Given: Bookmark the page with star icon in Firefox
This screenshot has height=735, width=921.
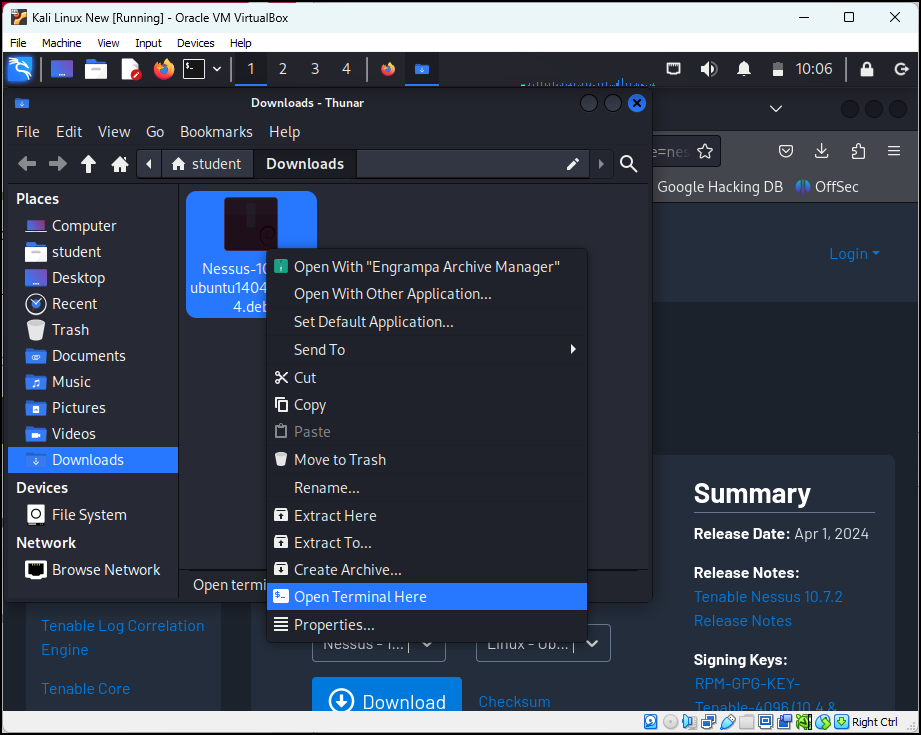Looking at the screenshot, I should (705, 152).
